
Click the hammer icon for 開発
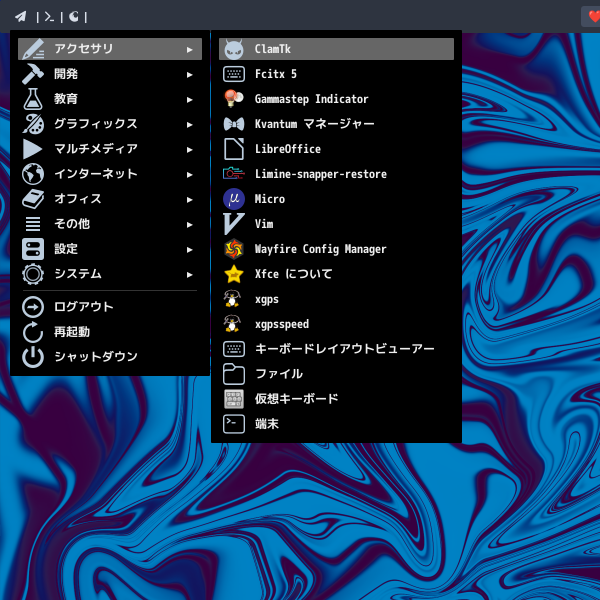pos(33,74)
